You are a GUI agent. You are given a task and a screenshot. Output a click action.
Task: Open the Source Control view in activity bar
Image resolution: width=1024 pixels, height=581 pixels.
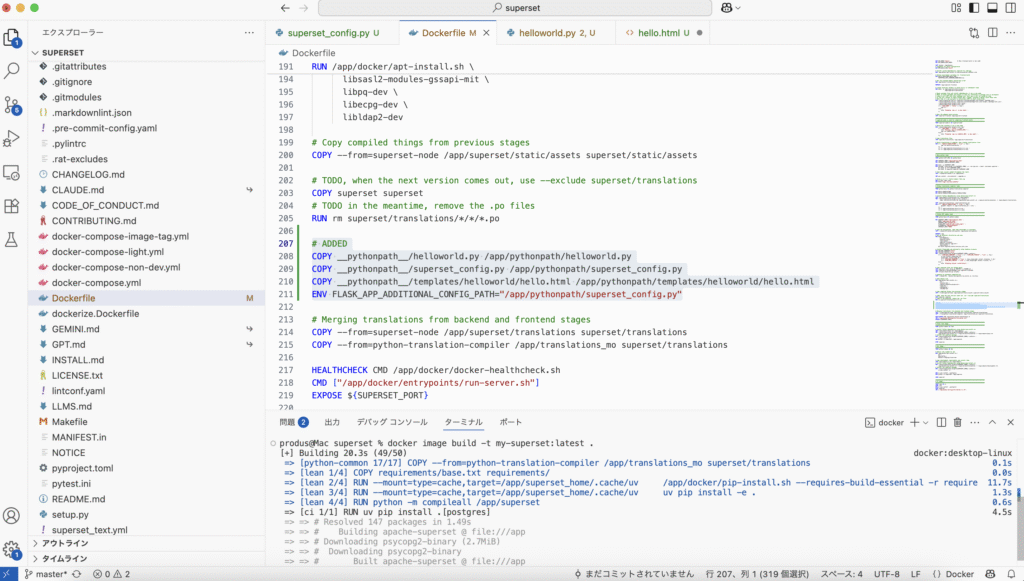12,104
